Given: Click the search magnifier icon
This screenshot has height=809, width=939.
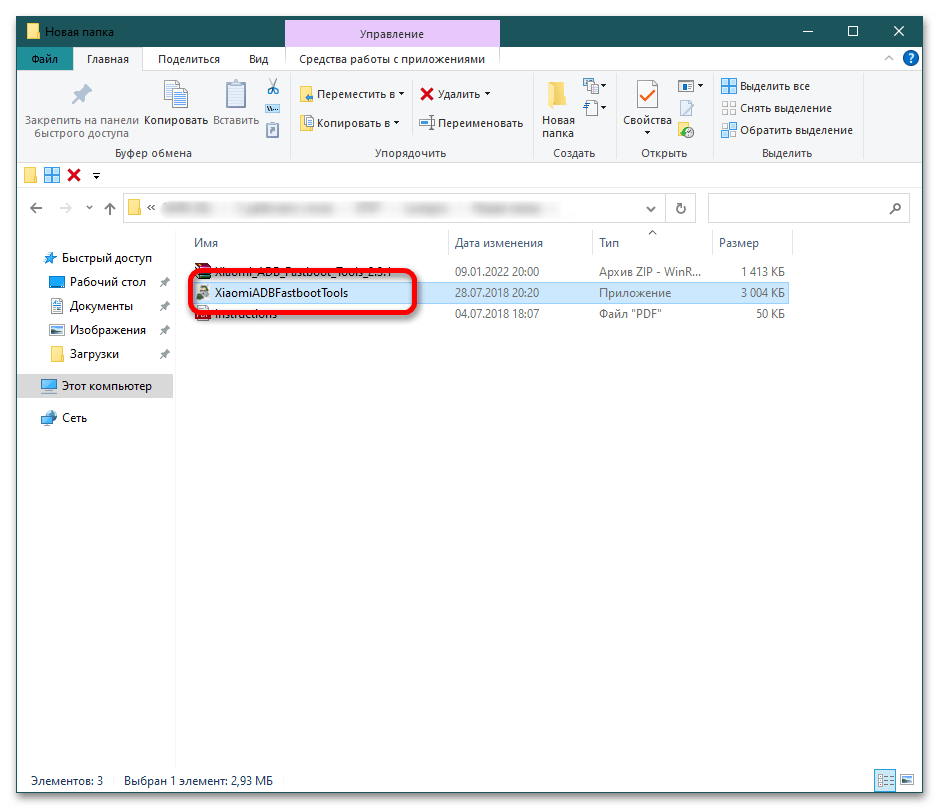Looking at the screenshot, I should pyautogui.click(x=895, y=208).
